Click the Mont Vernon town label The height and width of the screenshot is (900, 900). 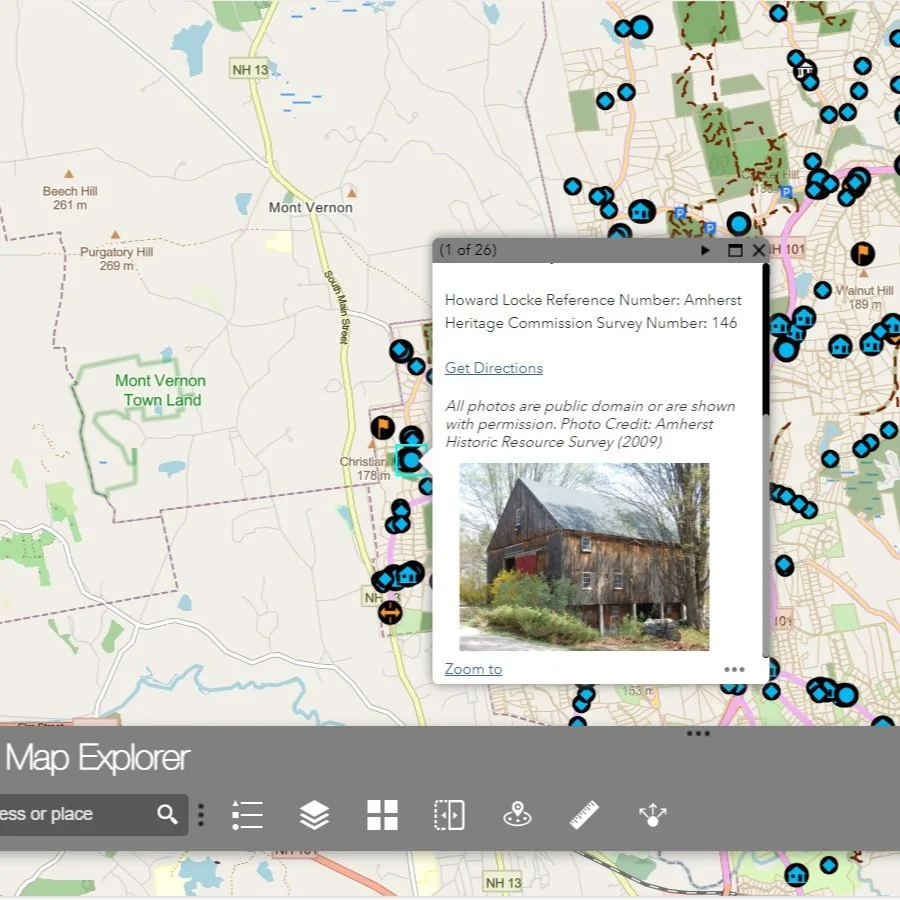click(311, 207)
